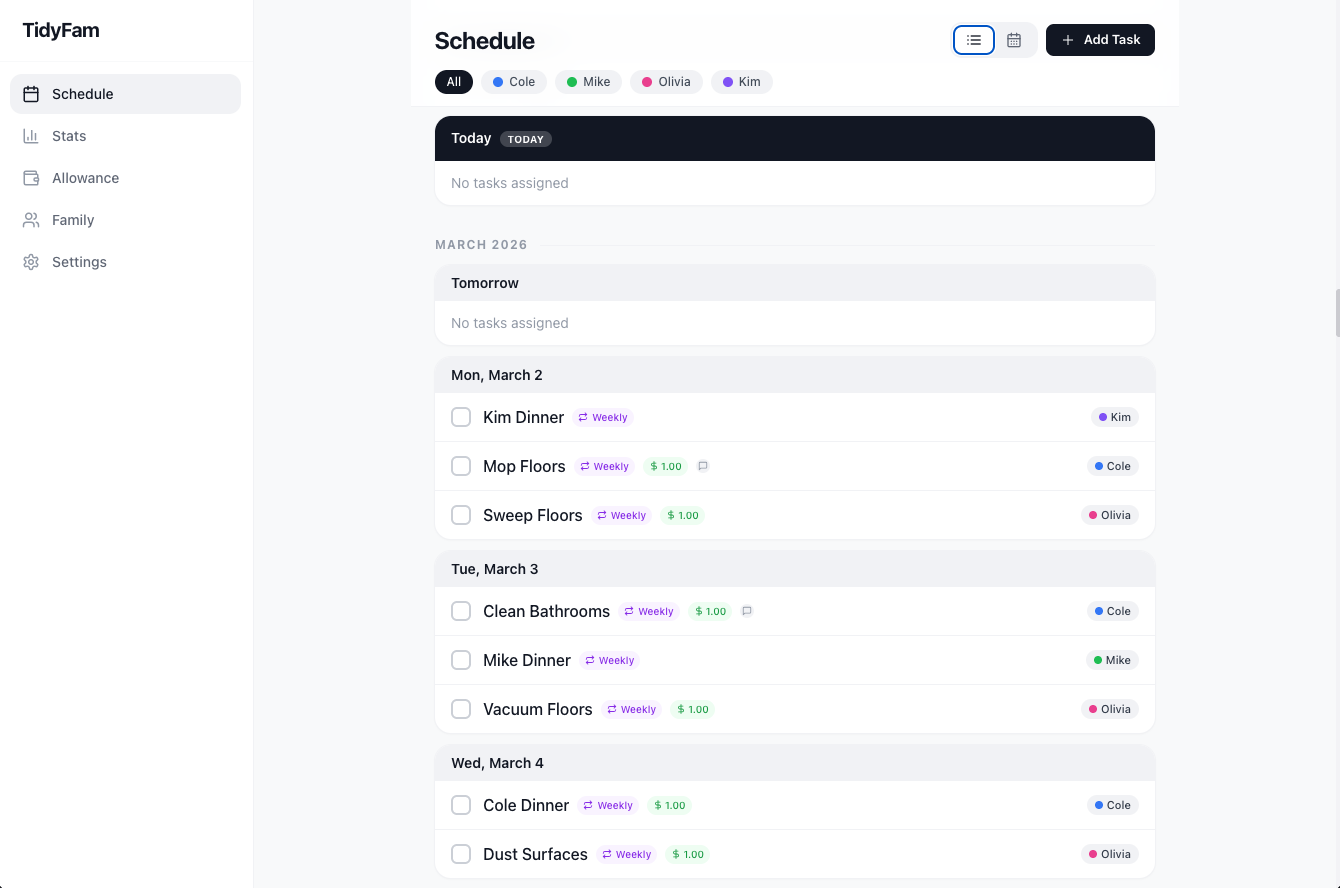Screen dimensions: 1340x888
Task: Complete the Vacuum Floors task
Action: (461, 709)
